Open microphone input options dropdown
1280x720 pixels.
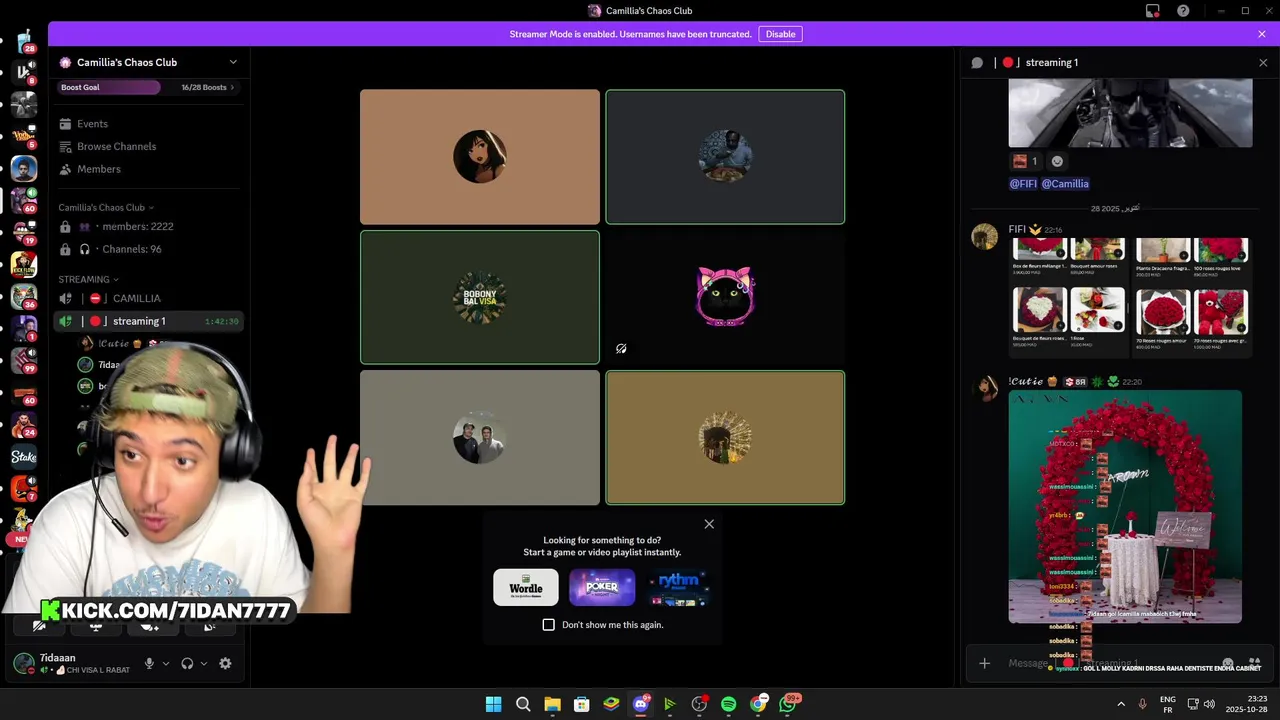pyautogui.click(x=166, y=663)
